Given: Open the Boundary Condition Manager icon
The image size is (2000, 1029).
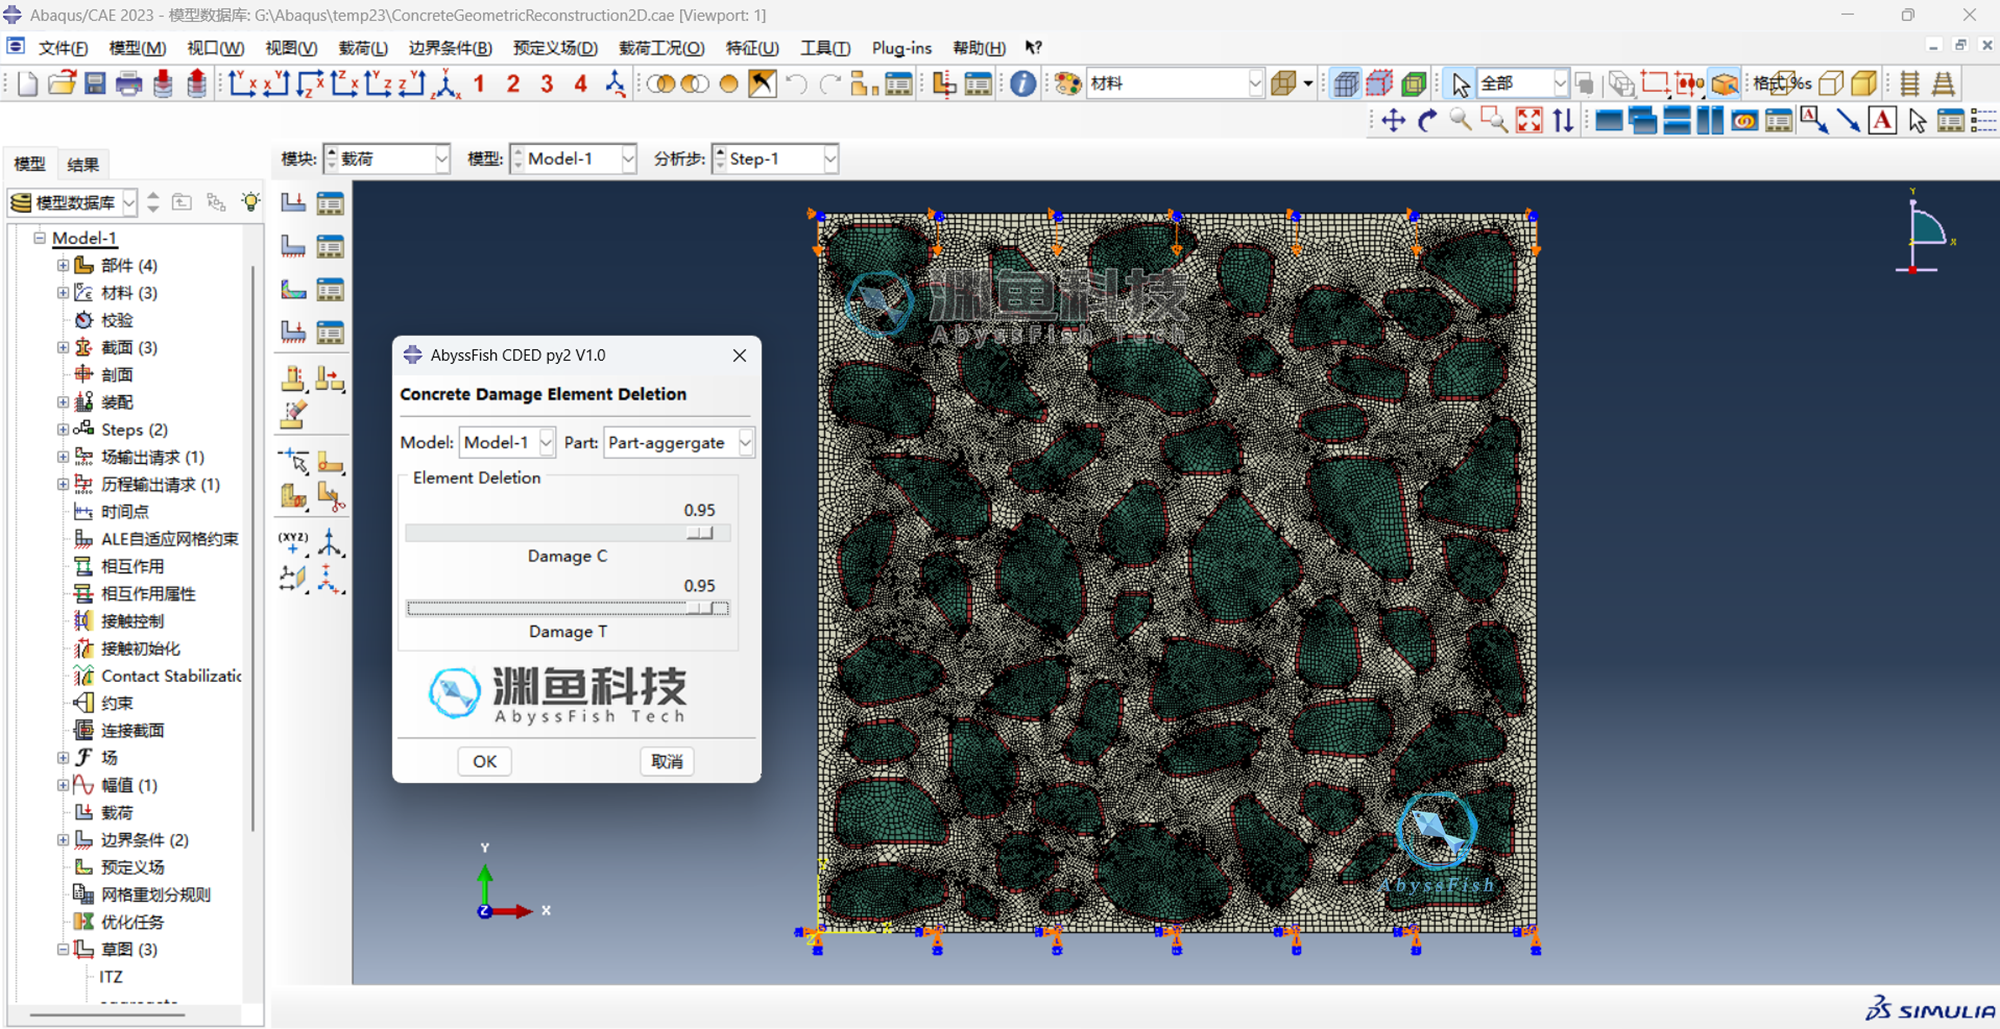Looking at the screenshot, I should (x=330, y=246).
